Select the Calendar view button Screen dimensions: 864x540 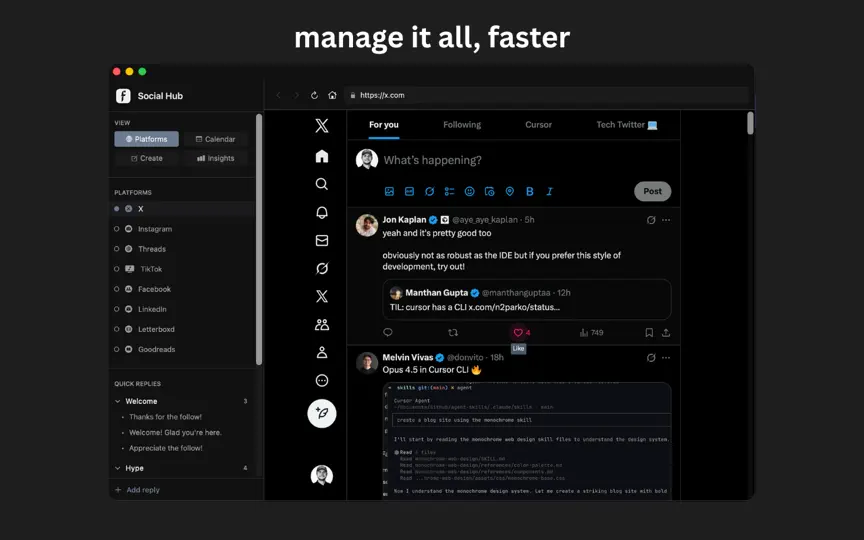point(215,139)
